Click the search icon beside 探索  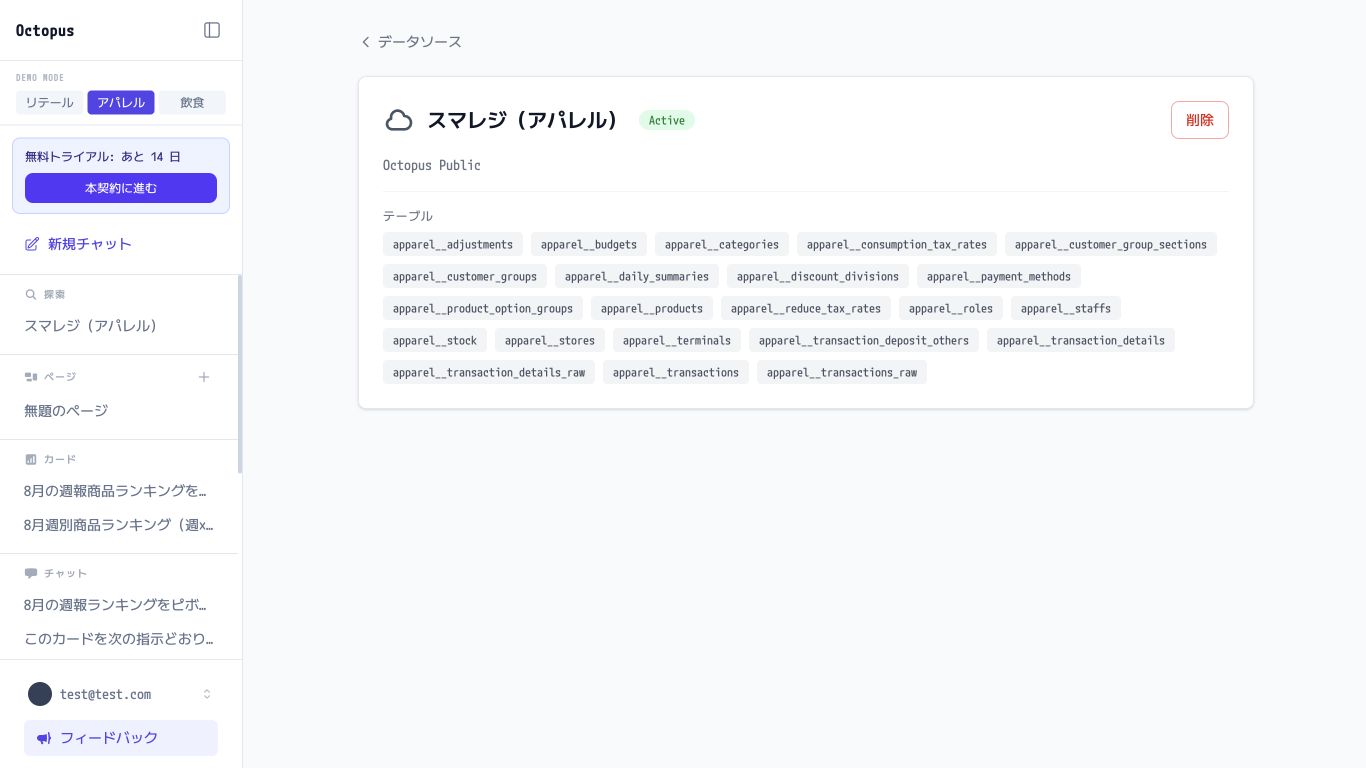(31, 295)
